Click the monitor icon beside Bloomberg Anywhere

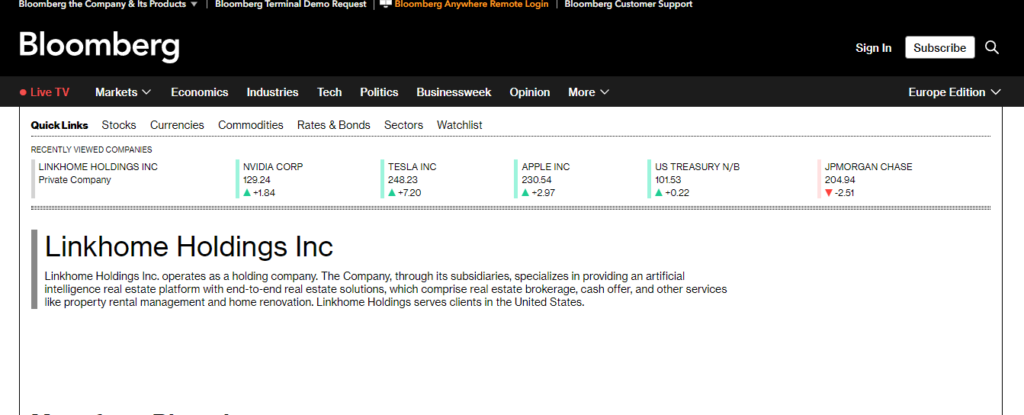coord(386,4)
